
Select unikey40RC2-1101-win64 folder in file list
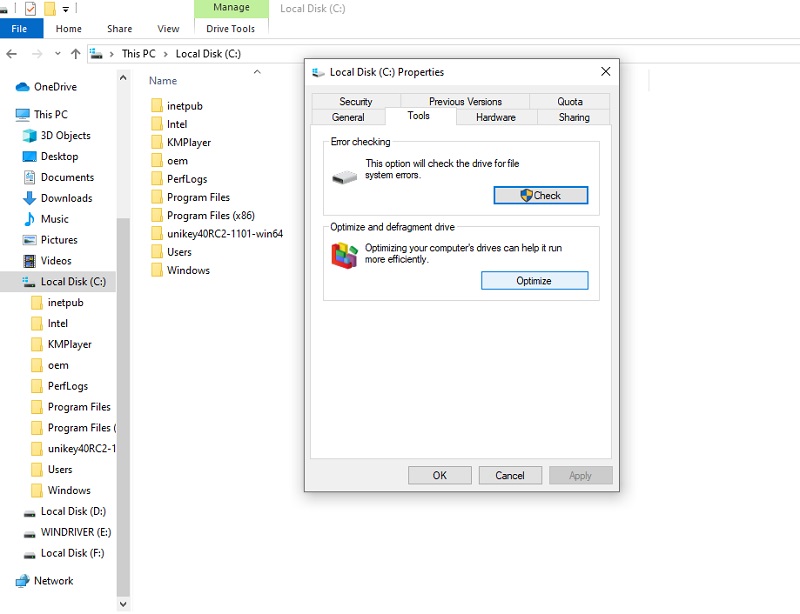coord(225,234)
